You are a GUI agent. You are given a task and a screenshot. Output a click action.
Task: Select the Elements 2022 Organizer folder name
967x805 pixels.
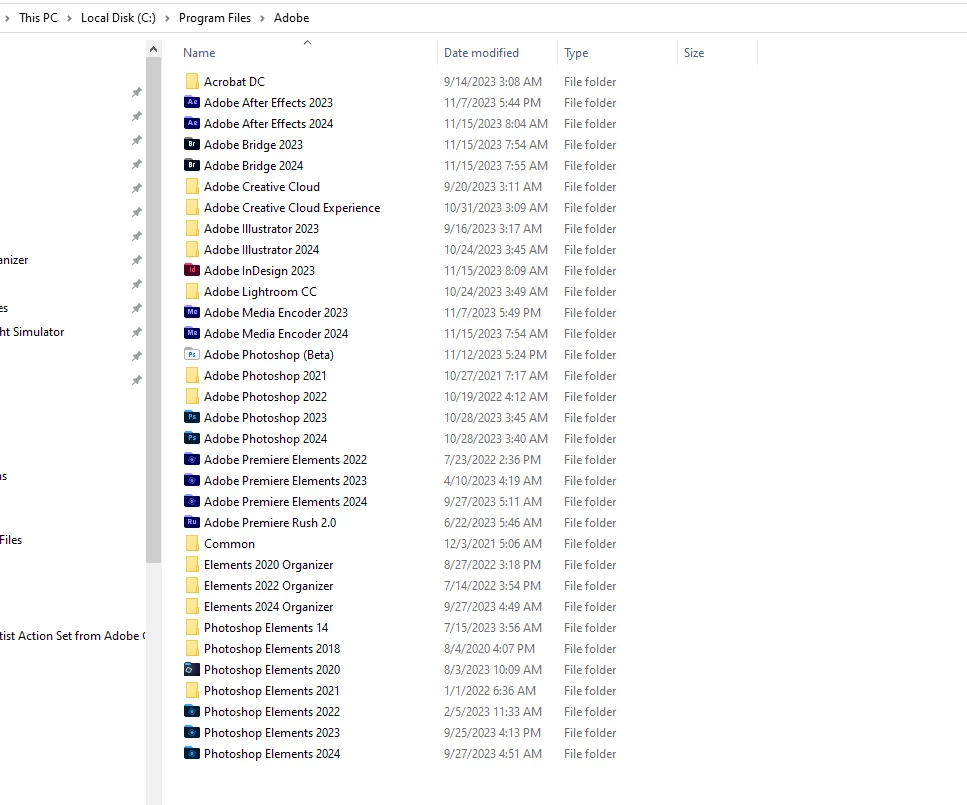268,585
